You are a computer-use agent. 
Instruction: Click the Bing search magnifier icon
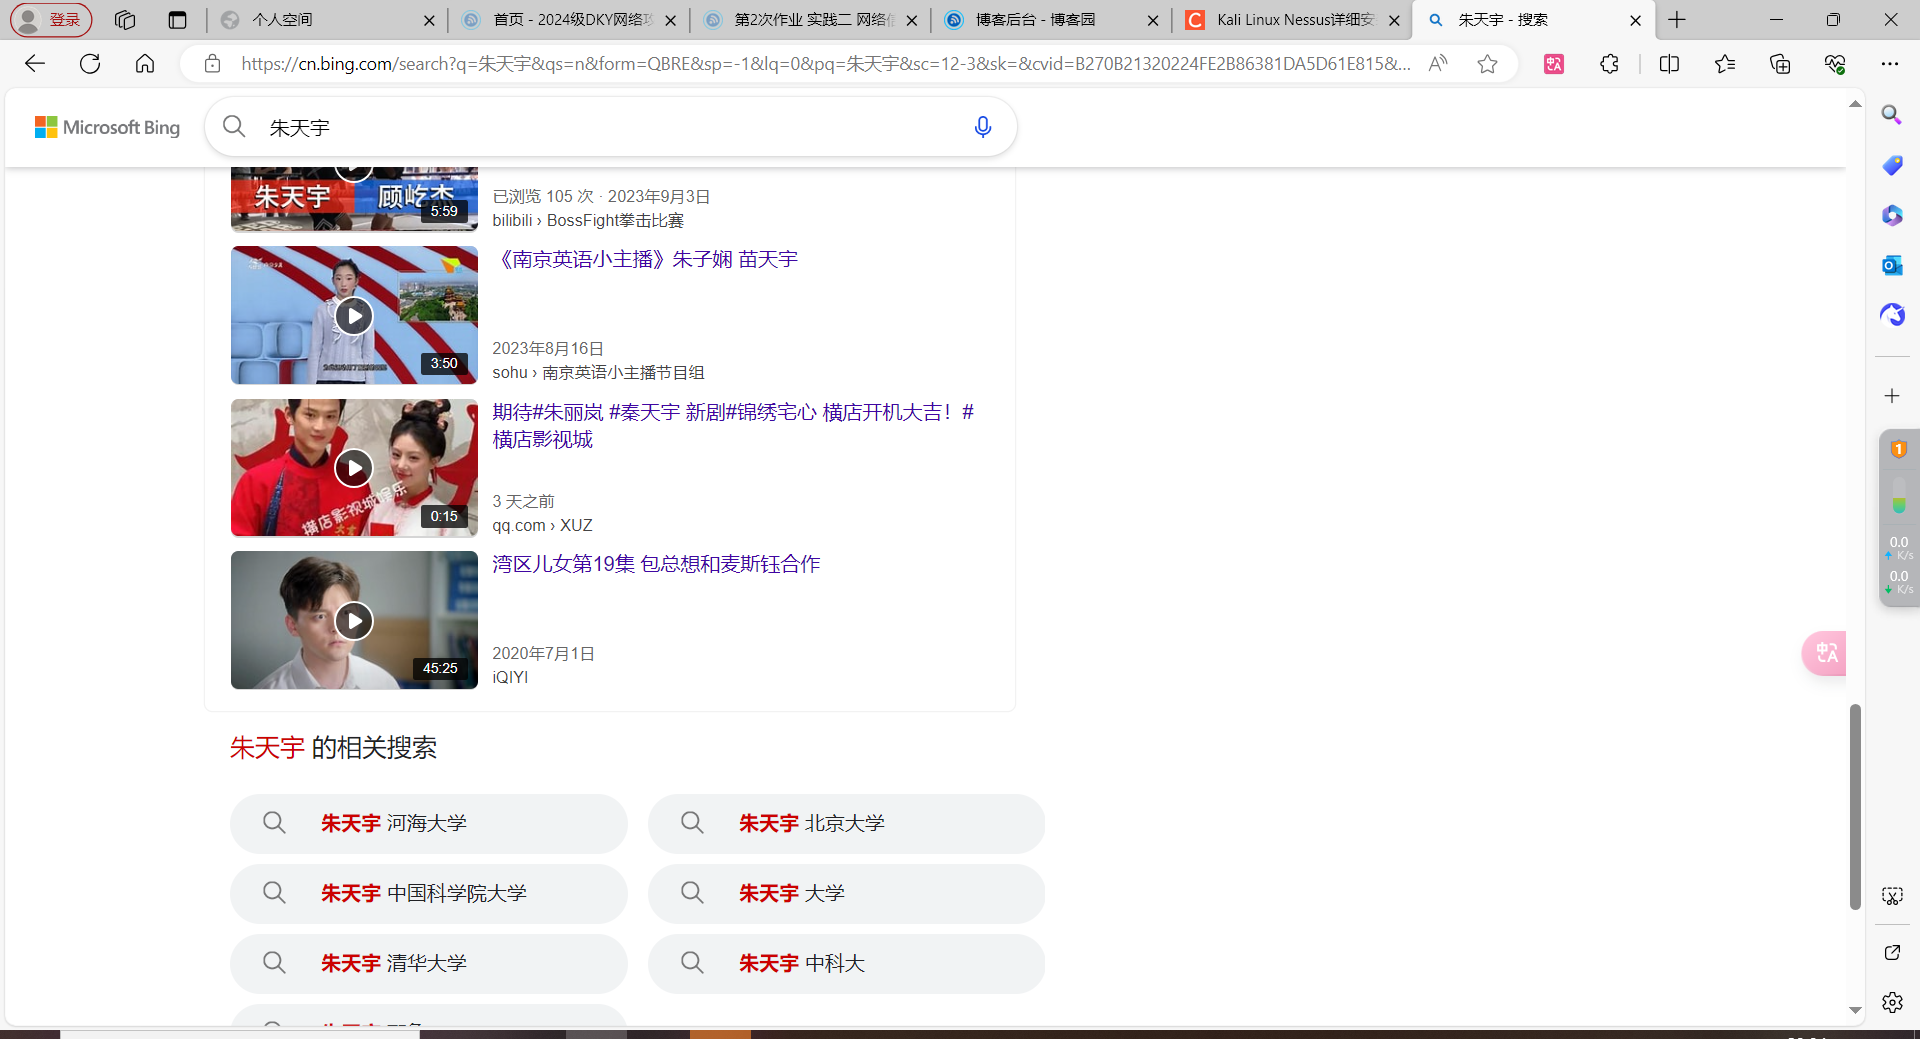click(x=234, y=126)
